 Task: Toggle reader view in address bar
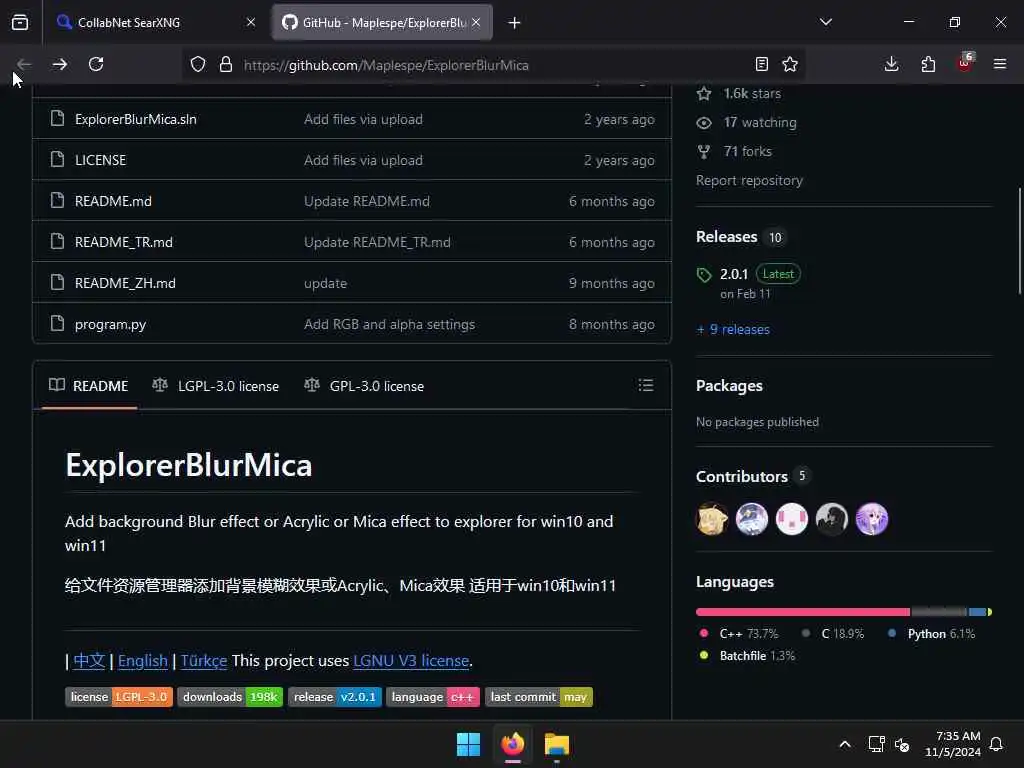click(x=761, y=64)
